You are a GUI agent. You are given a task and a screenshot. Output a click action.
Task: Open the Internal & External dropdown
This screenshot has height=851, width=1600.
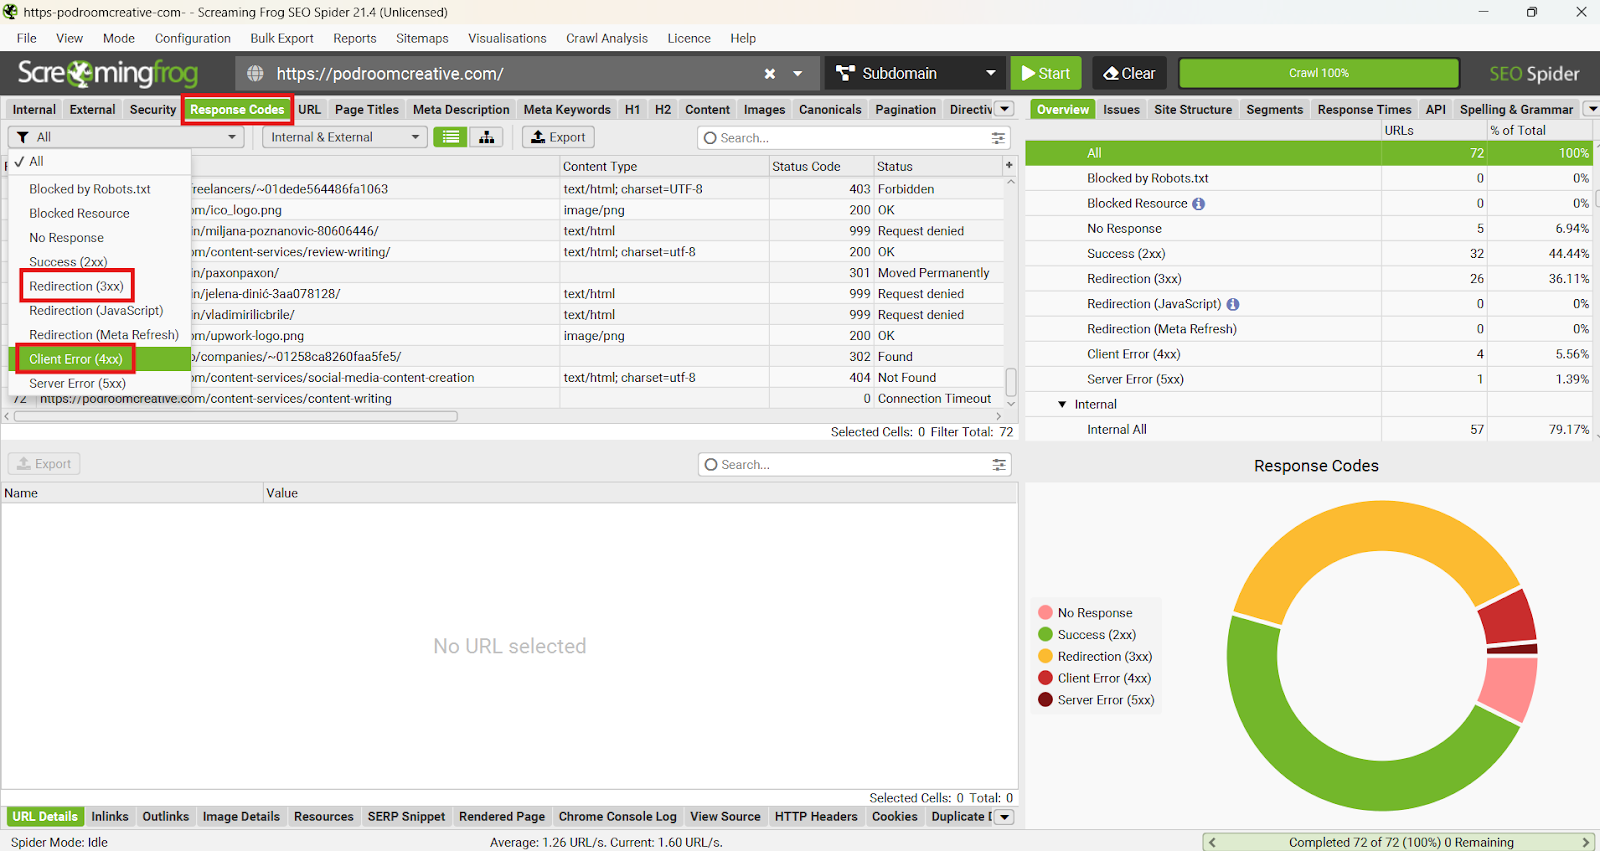pyautogui.click(x=345, y=137)
